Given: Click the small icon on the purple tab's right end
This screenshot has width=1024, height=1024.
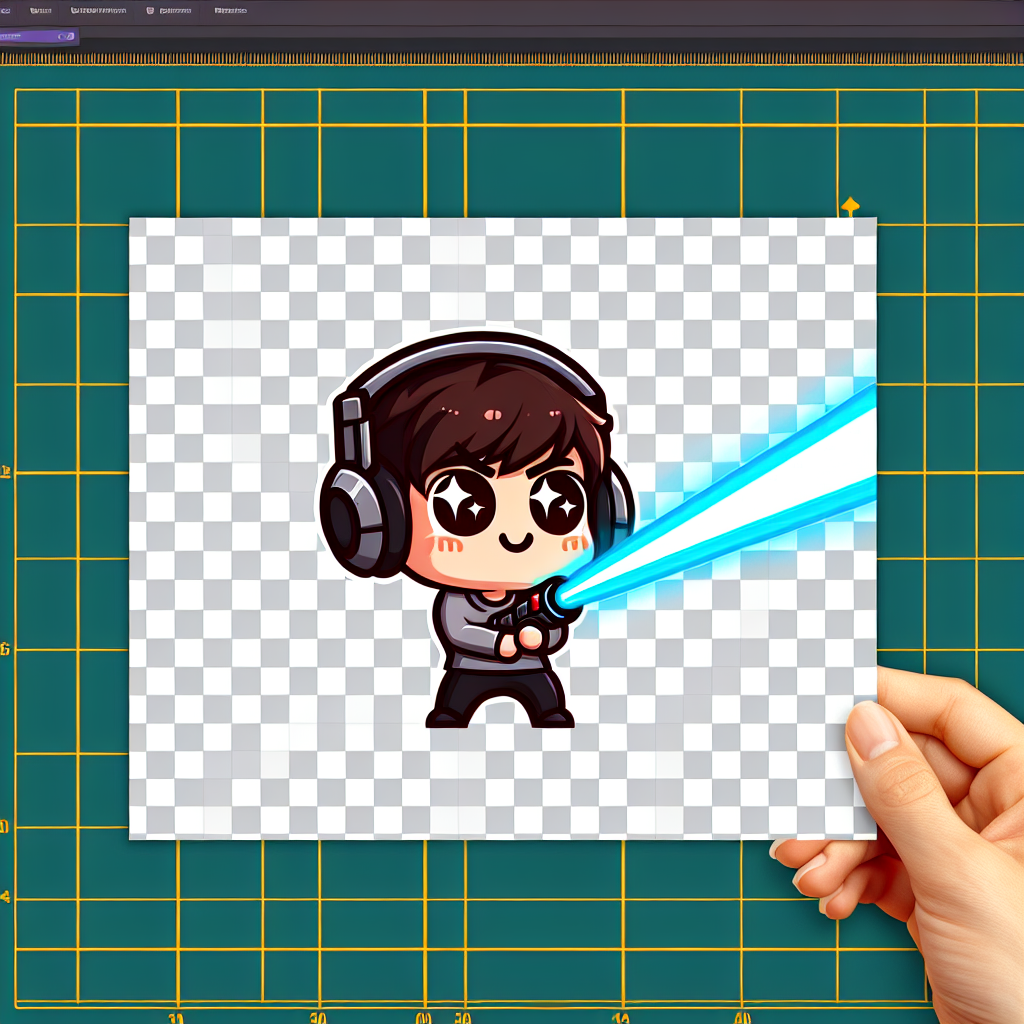Looking at the screenshot, I should point(68,37).
